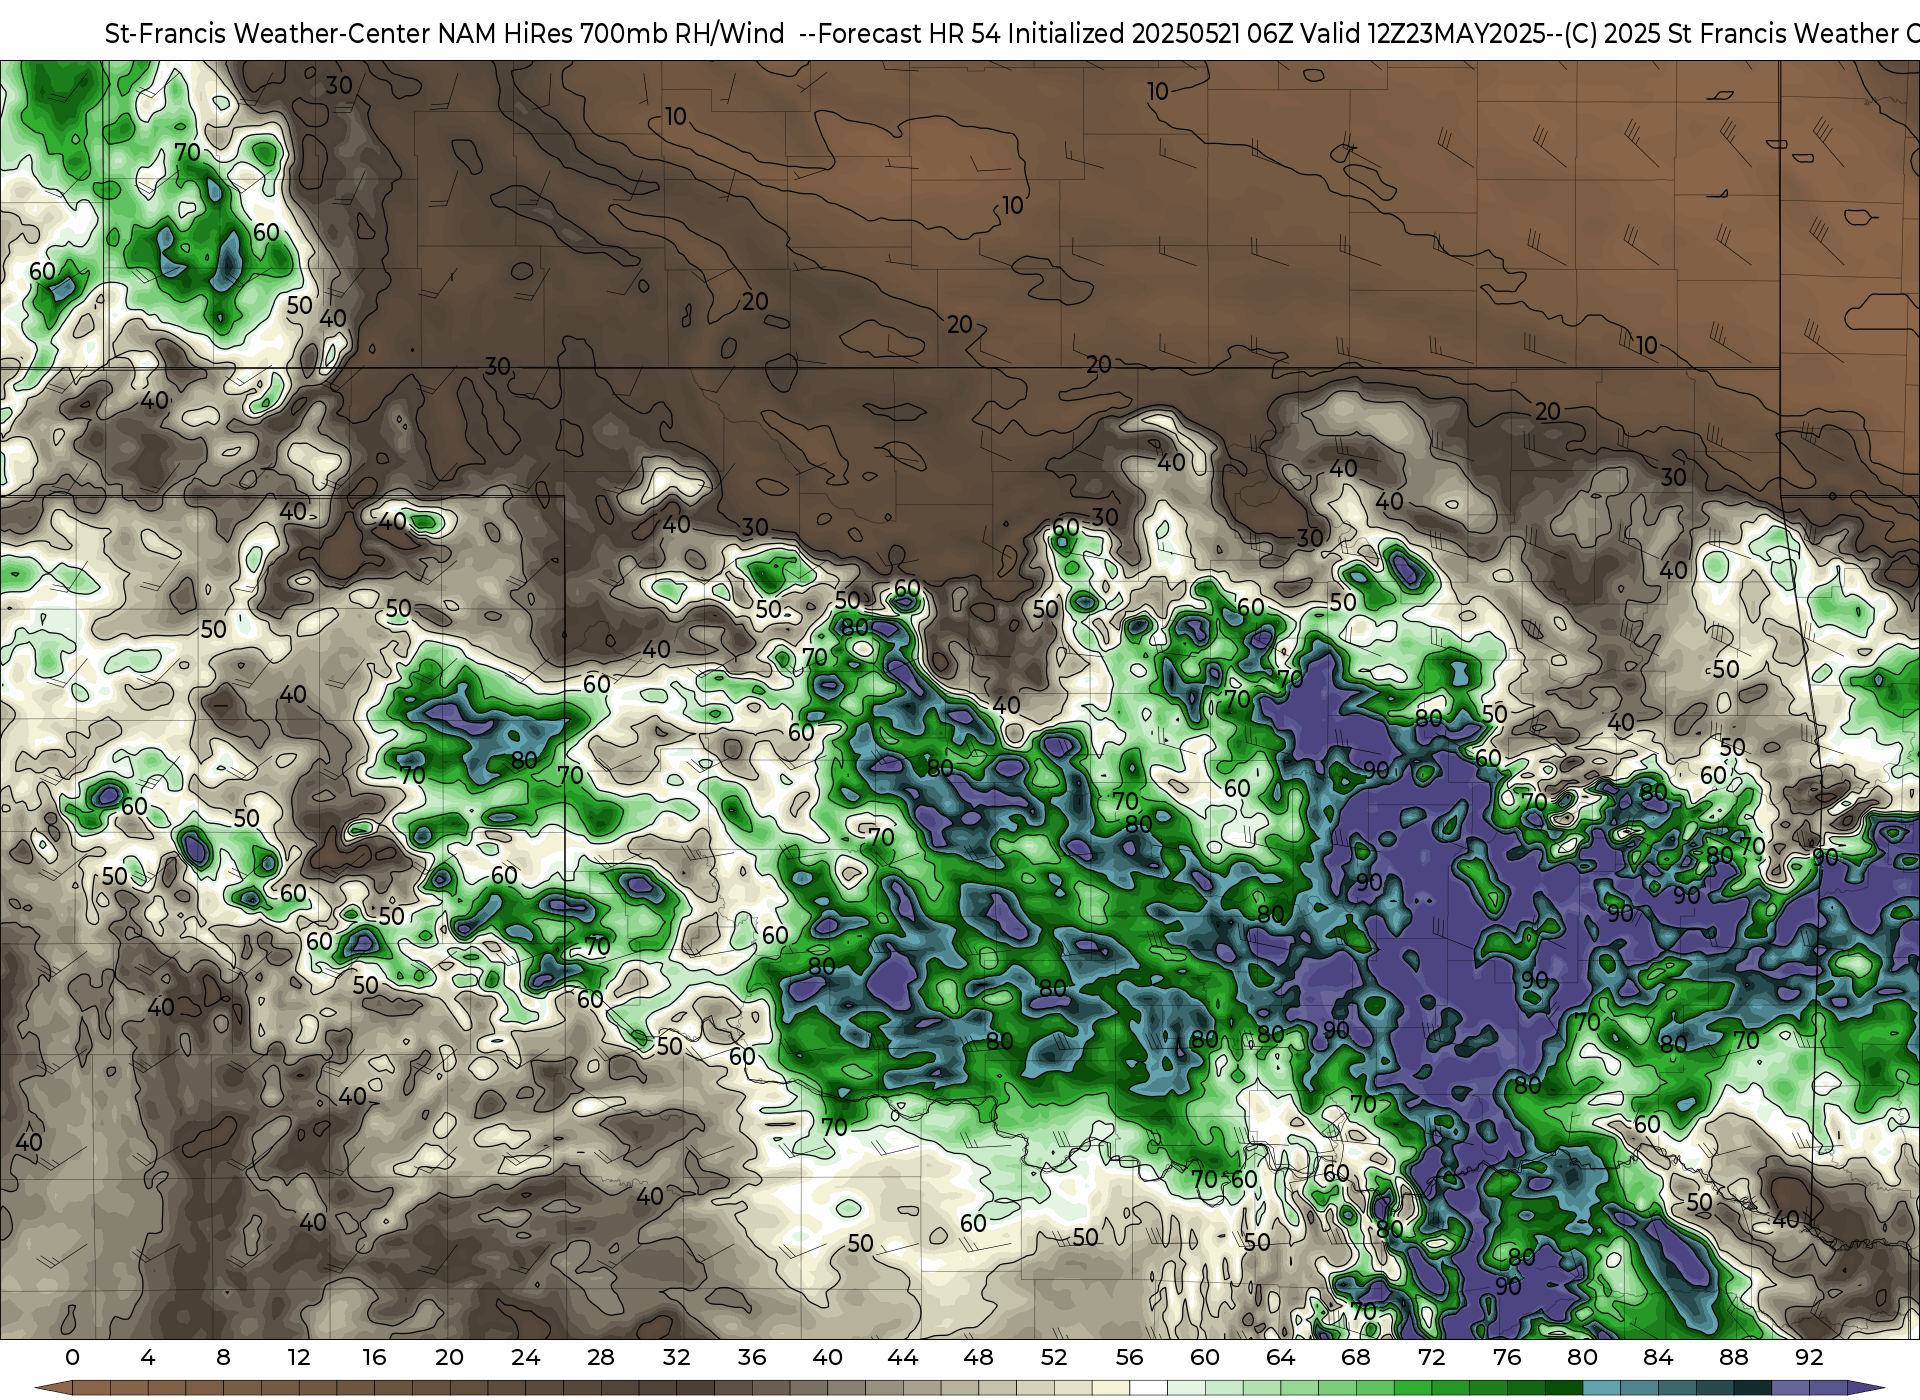Select the purple swatch right of tick 92
Image resolution: width=1920 pixels, height=1400 pixels.
(1828, 1388)
